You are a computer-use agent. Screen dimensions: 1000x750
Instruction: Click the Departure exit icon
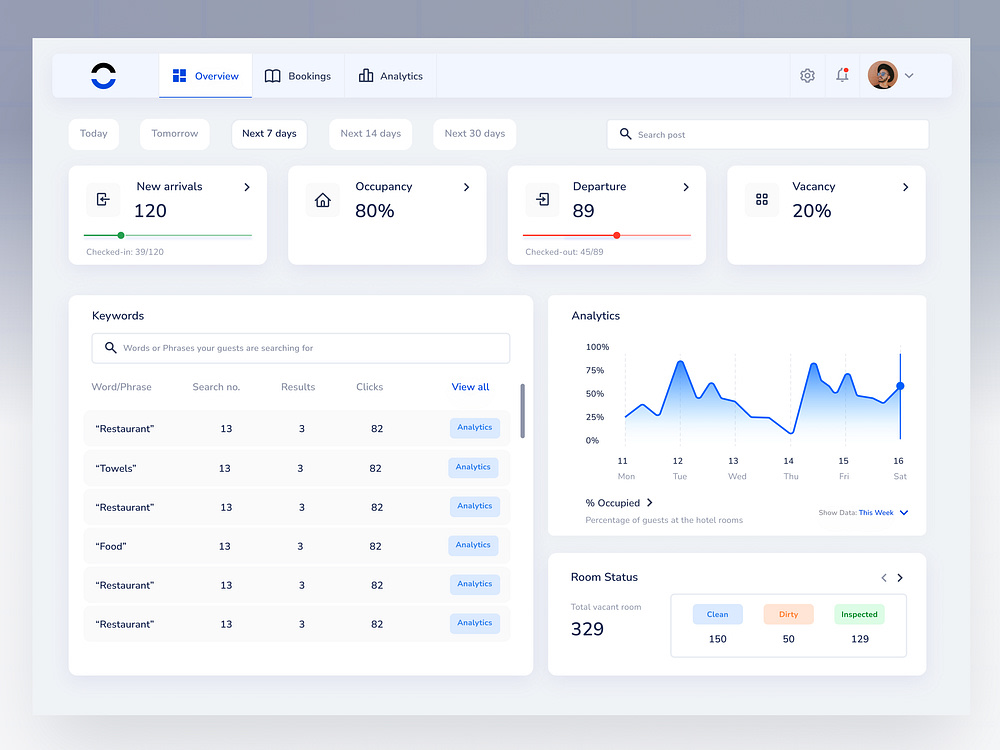tap(542, 200)
